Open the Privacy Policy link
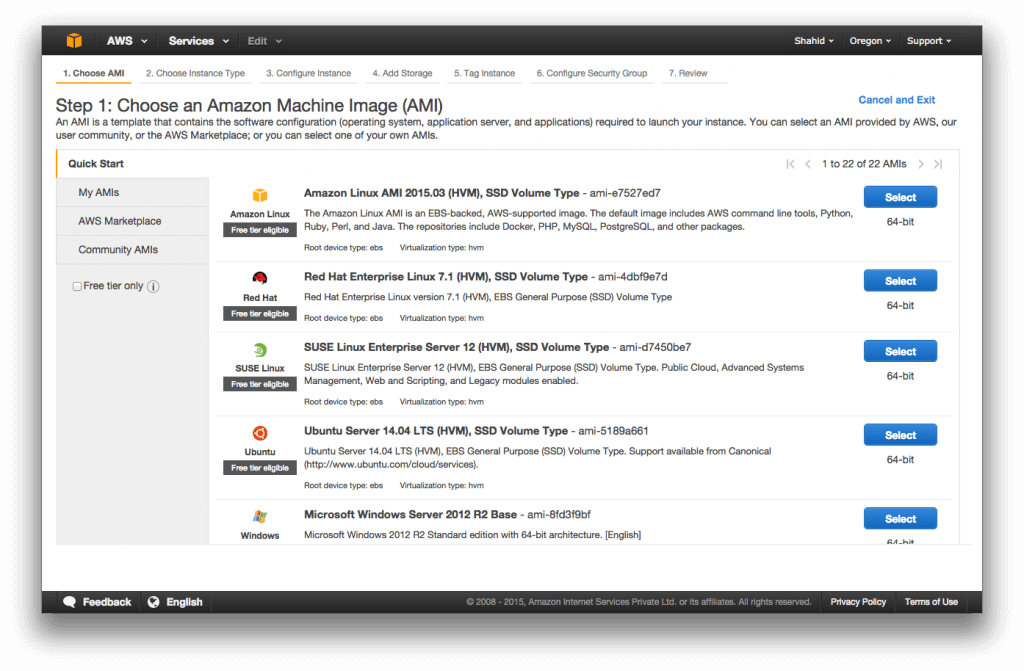Image resolution: width=1024 pixels, height=671 pixels. coord(858,601)
